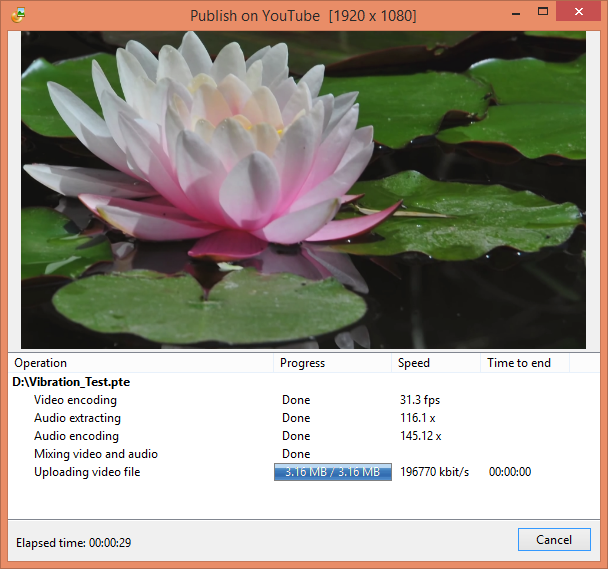
Task: Click the Audio extracting operation
Action: 77,418
